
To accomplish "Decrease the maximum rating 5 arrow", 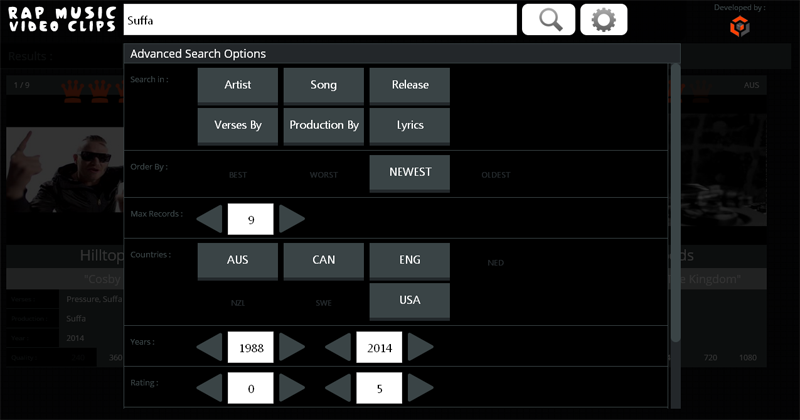I will coord(338,388).
